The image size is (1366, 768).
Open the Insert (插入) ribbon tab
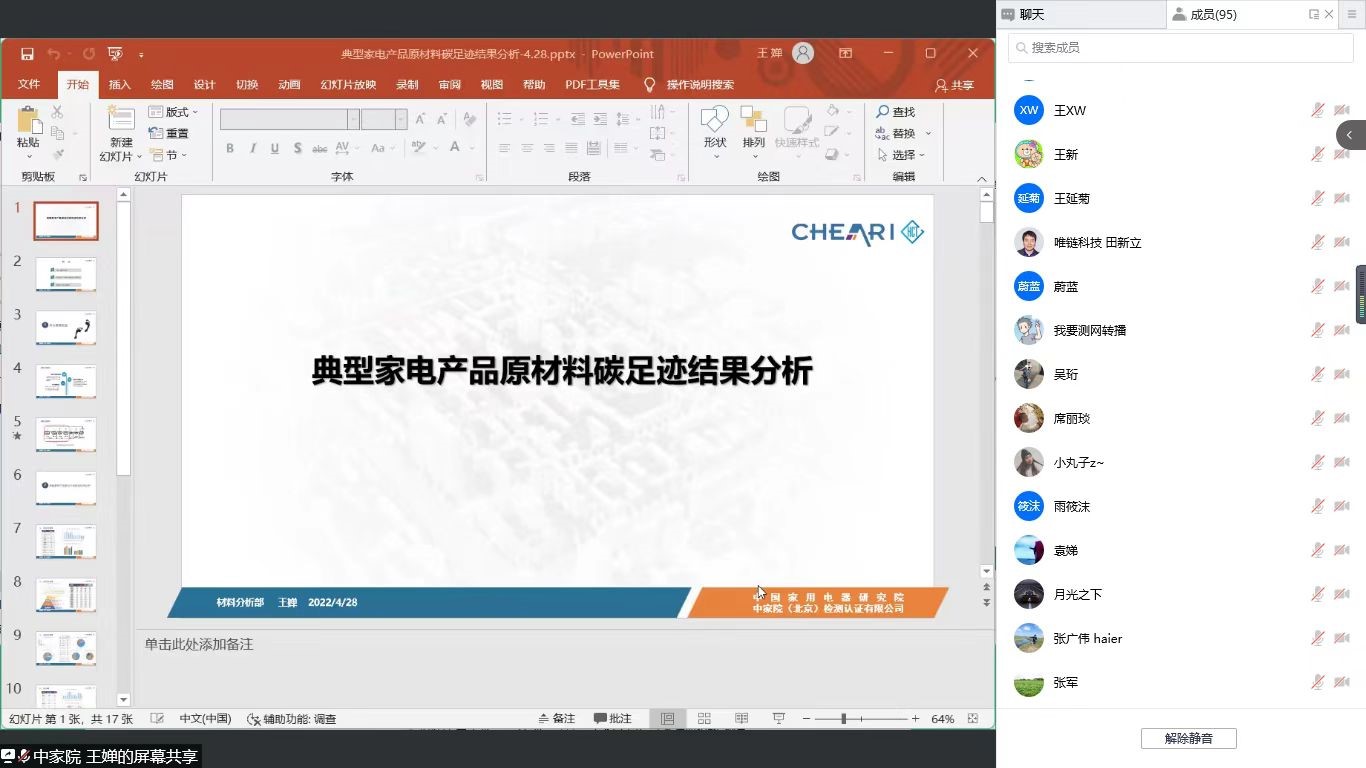(120, 85)
